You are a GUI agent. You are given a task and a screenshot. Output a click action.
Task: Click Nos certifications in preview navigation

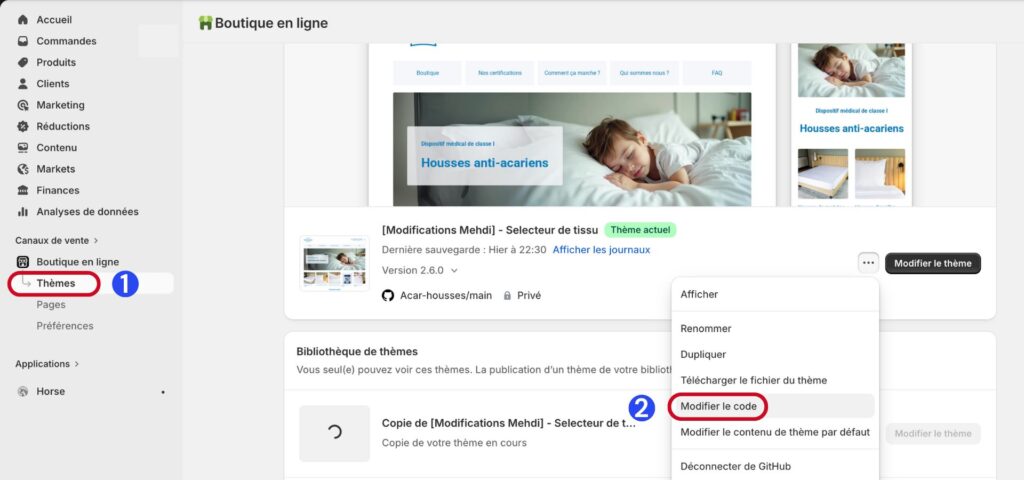[x=500, y=73]
